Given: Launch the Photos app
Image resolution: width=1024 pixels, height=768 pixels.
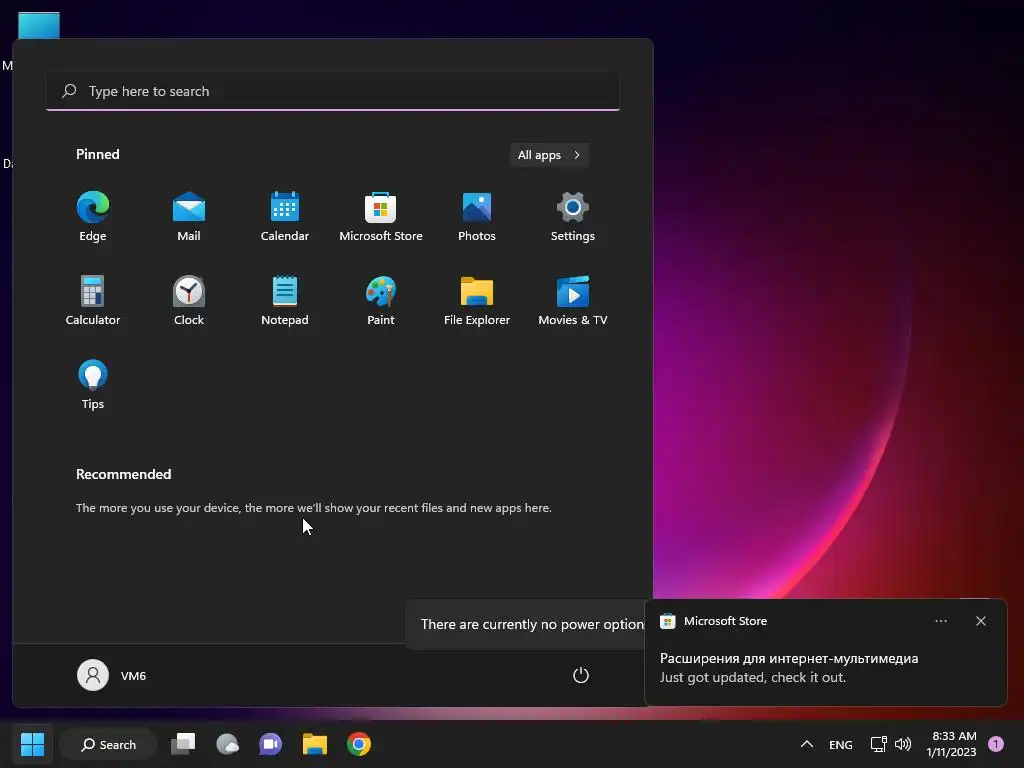Looking at the screenshot, I should [x=477, y=217].
